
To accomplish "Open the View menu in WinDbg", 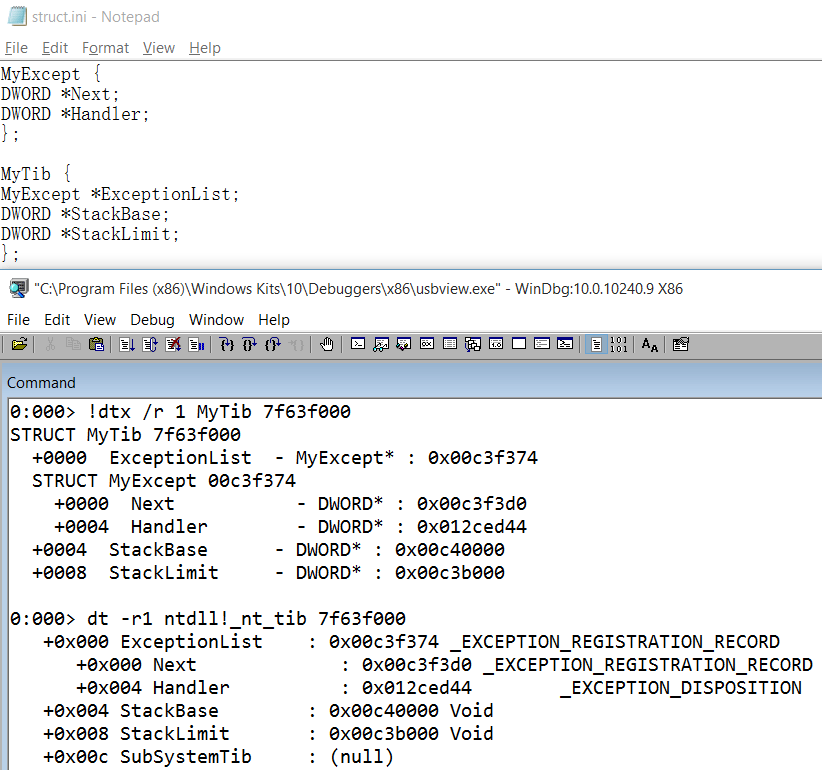I will [100, 320].
